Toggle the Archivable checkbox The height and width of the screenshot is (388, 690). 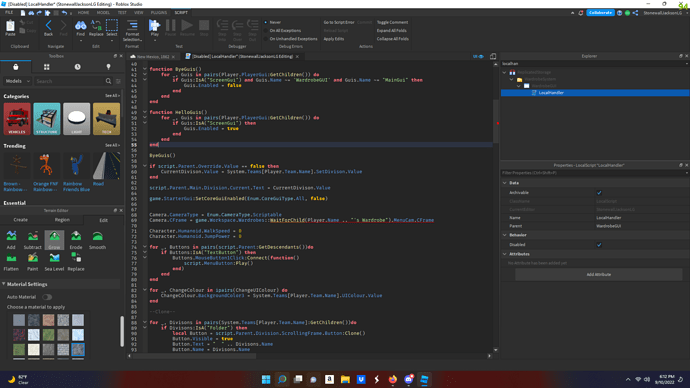599,193
